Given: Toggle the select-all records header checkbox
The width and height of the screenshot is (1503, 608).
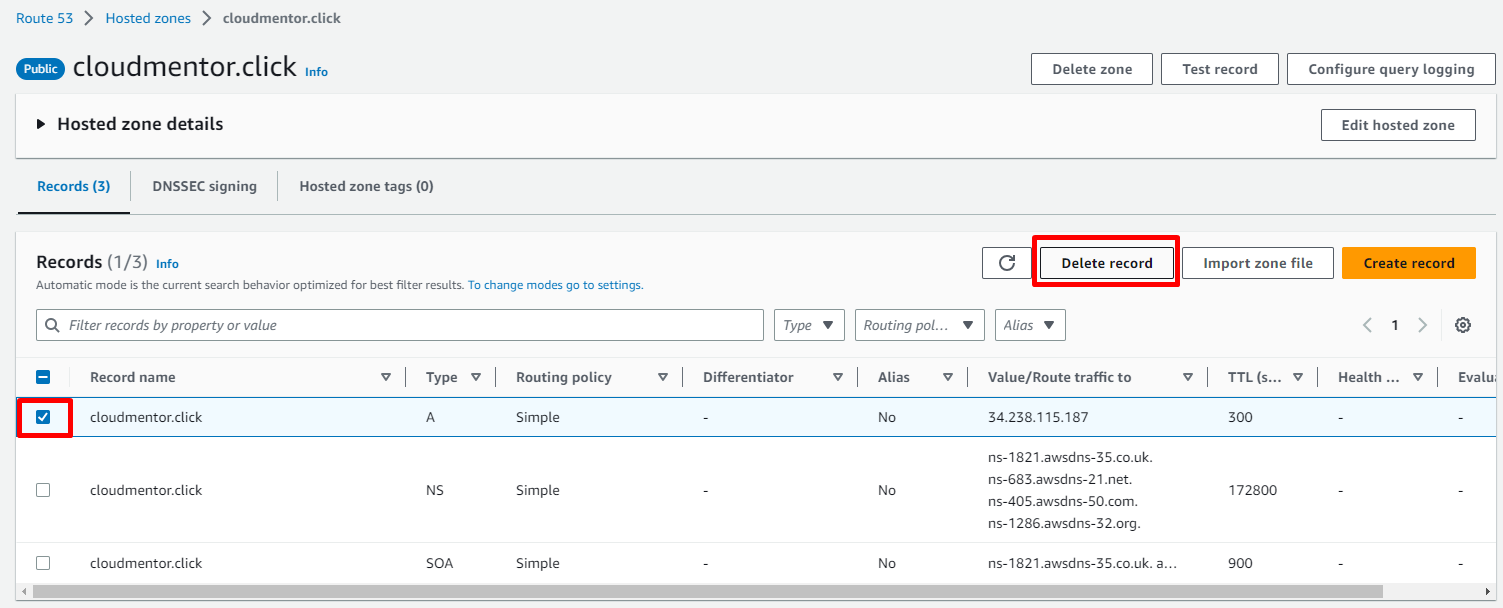Looking at the screenshot, I should pyautogui.click(x=43, y=377).
